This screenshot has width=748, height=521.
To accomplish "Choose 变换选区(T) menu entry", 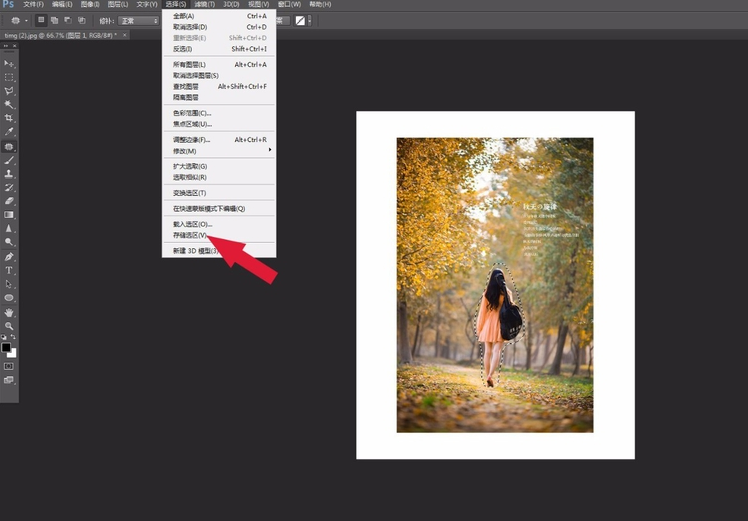I will [x=219, y=193].
